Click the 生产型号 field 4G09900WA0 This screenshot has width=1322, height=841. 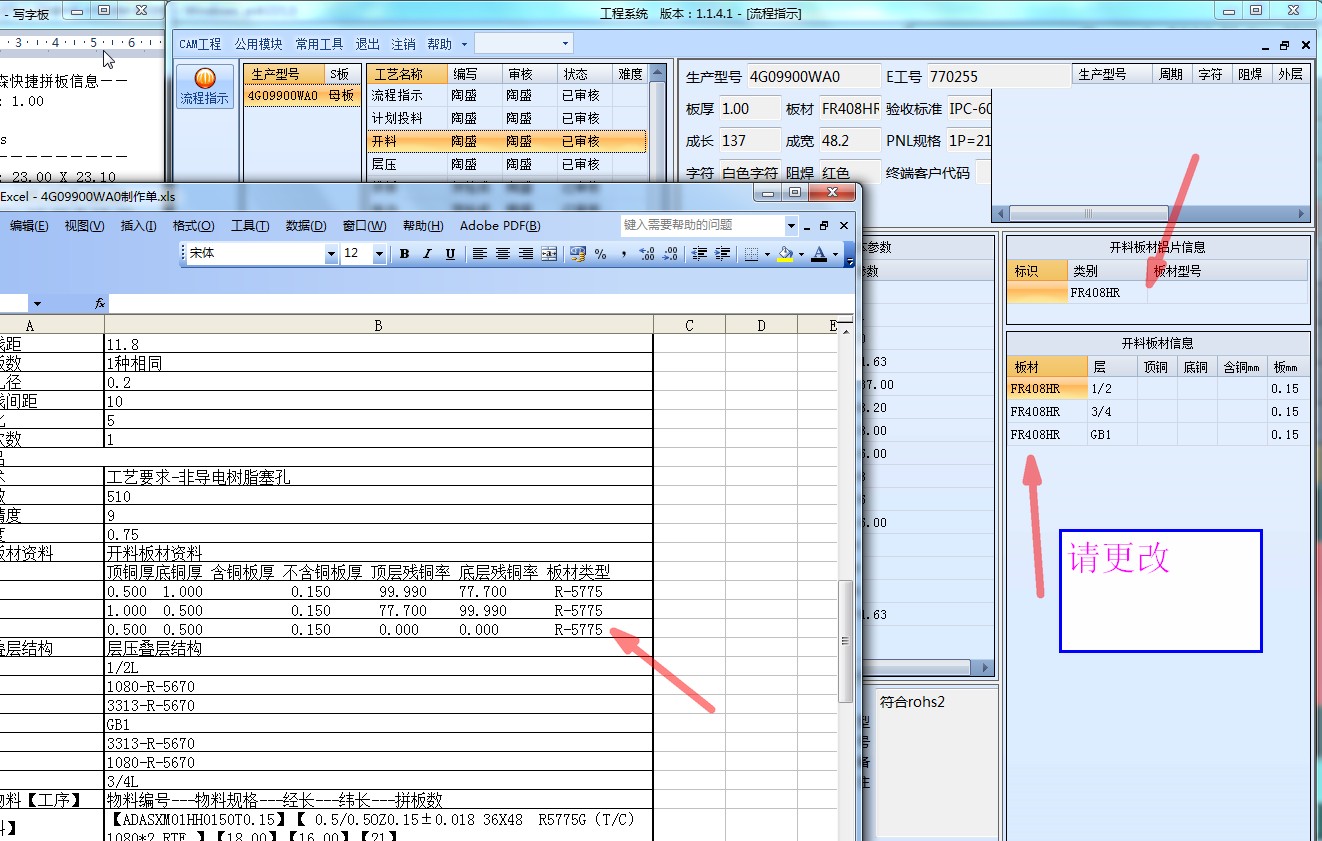[x=812, y=76]
